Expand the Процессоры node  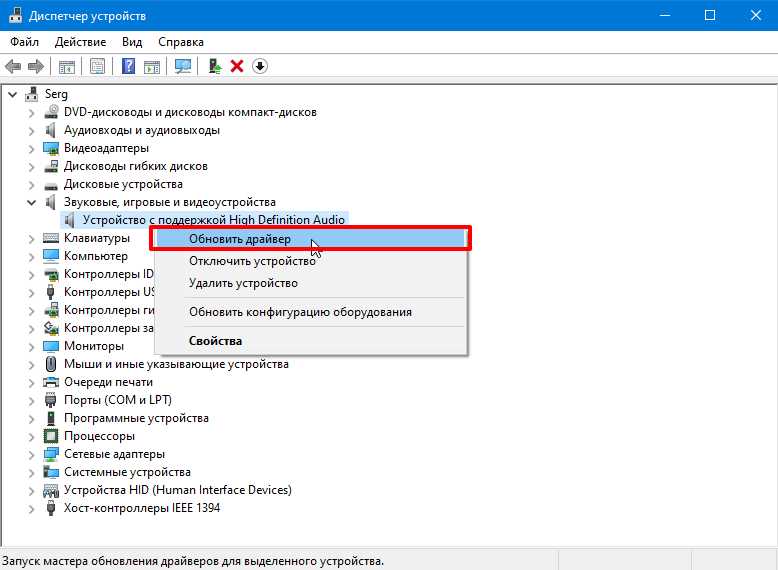[31, 437]
